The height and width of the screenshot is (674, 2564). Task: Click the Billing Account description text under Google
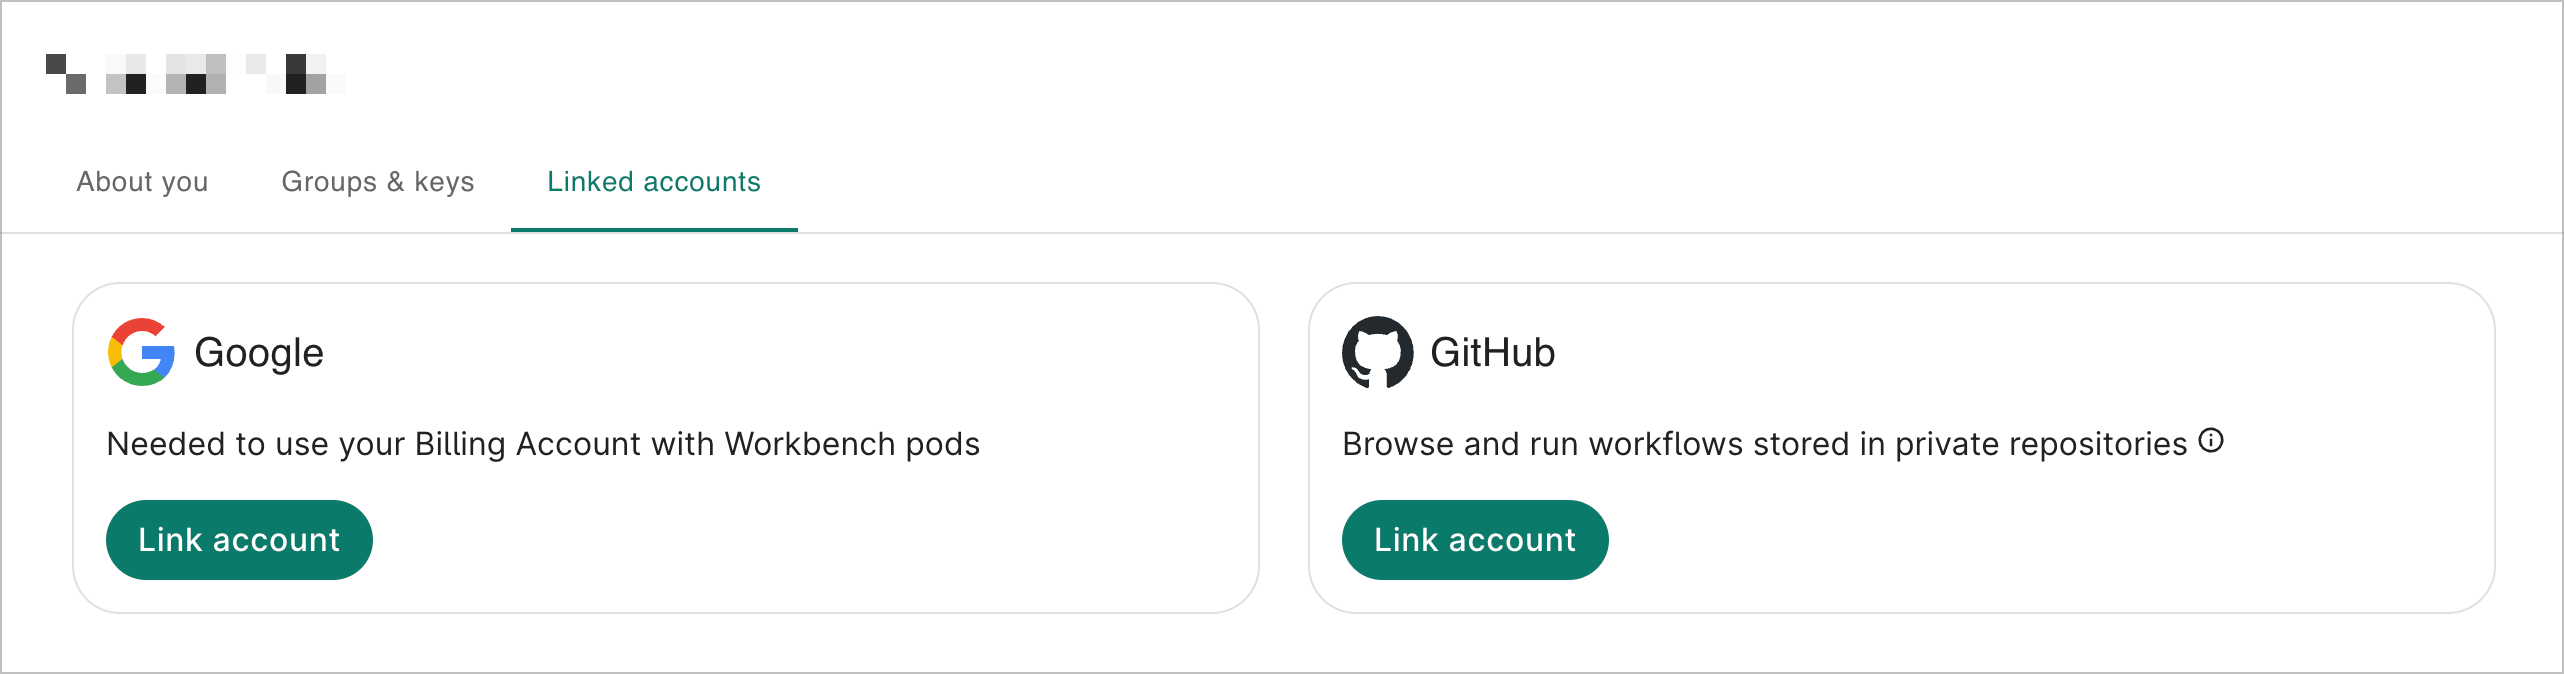click(x=543, y=443)
